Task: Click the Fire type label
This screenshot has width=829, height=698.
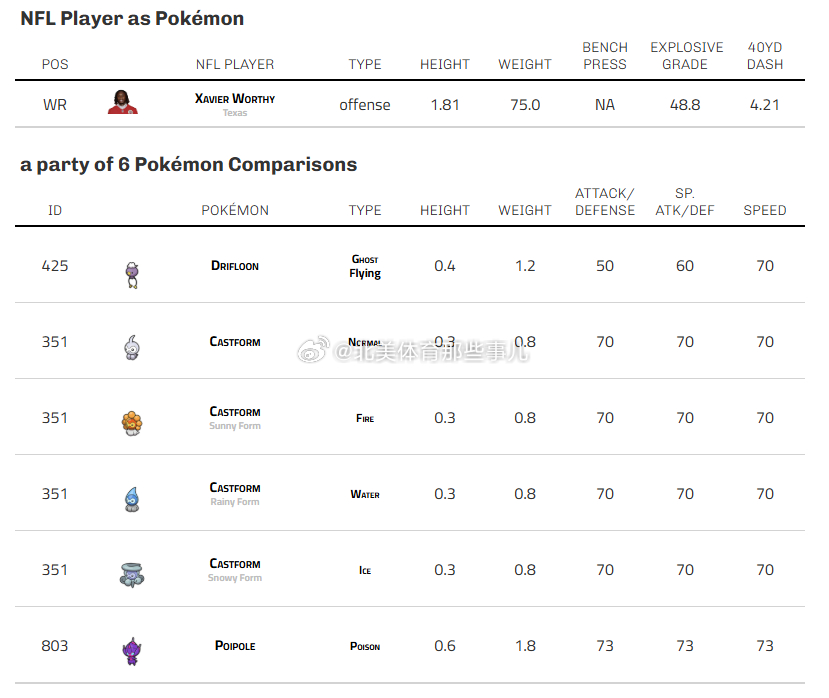Action: (x=365, y=418)
